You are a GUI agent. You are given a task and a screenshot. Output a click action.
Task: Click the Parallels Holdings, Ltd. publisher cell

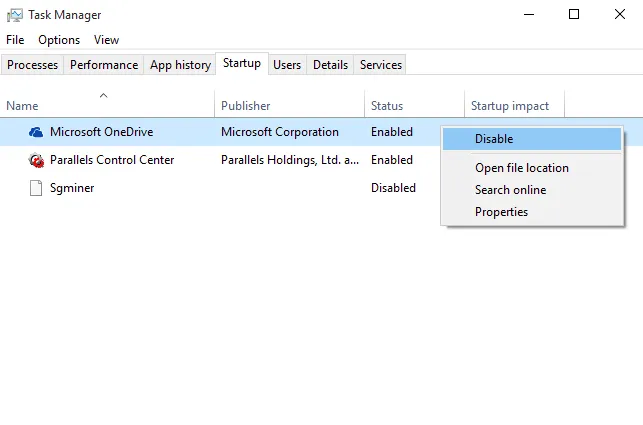click(x=290, y=160)
